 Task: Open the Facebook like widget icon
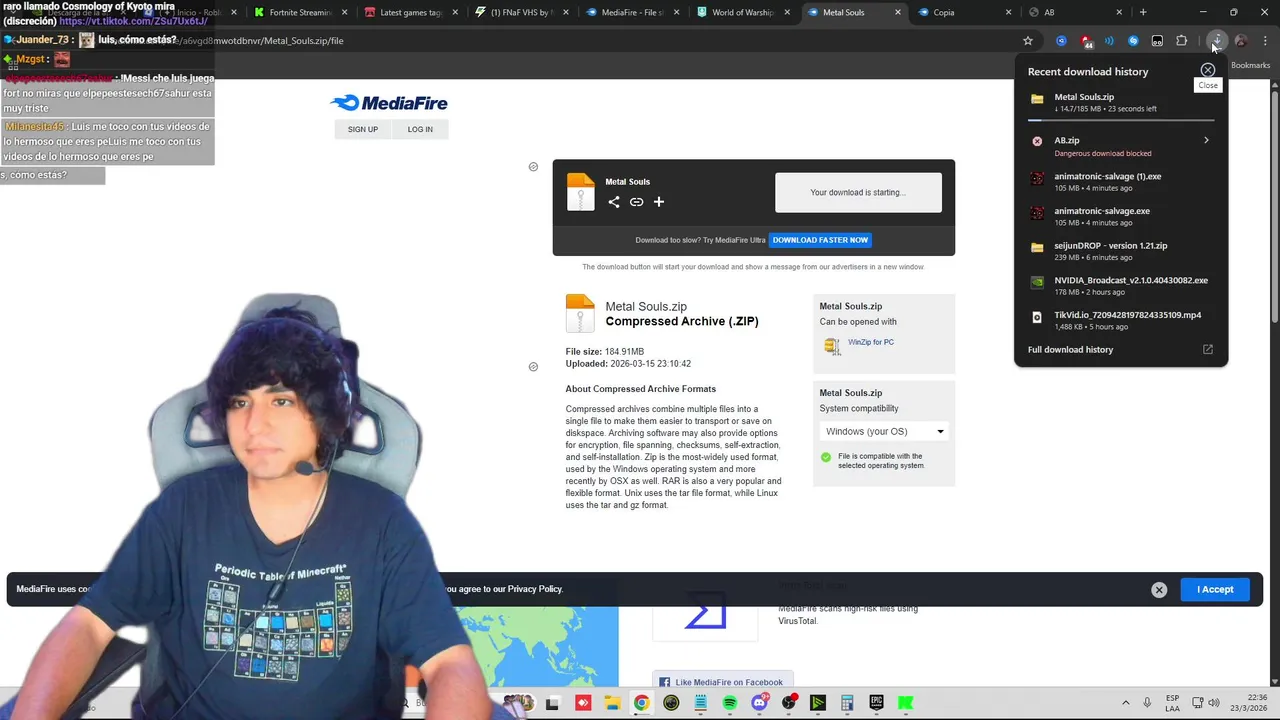[664, 682]
